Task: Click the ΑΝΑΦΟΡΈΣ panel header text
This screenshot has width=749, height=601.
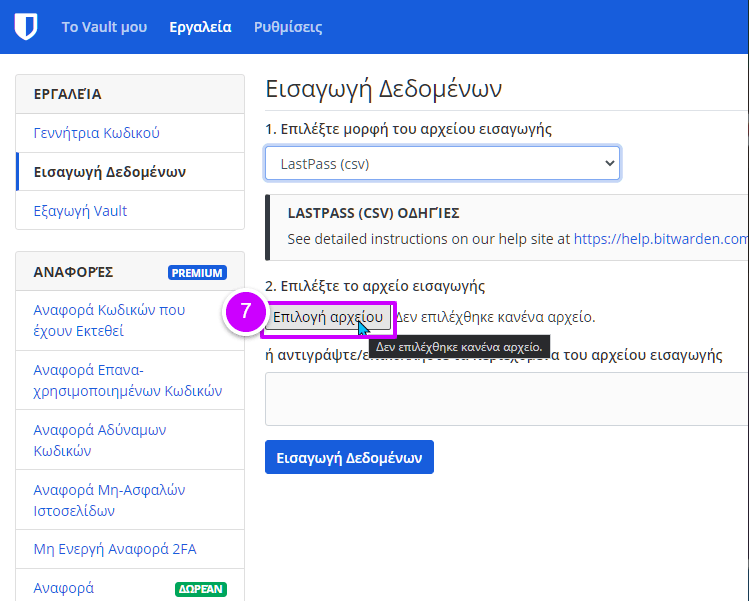Action: [x=73, y=272]
